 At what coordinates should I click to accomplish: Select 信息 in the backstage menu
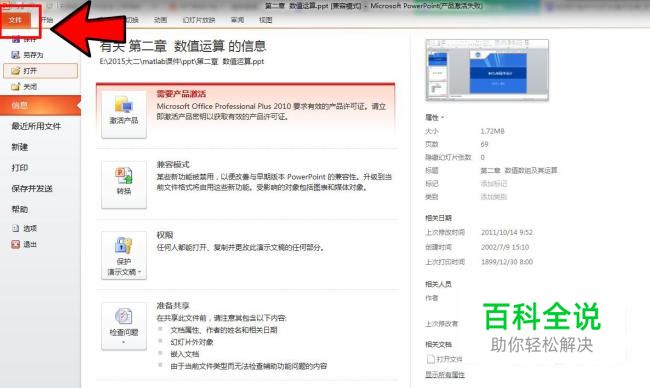[40, 105]
